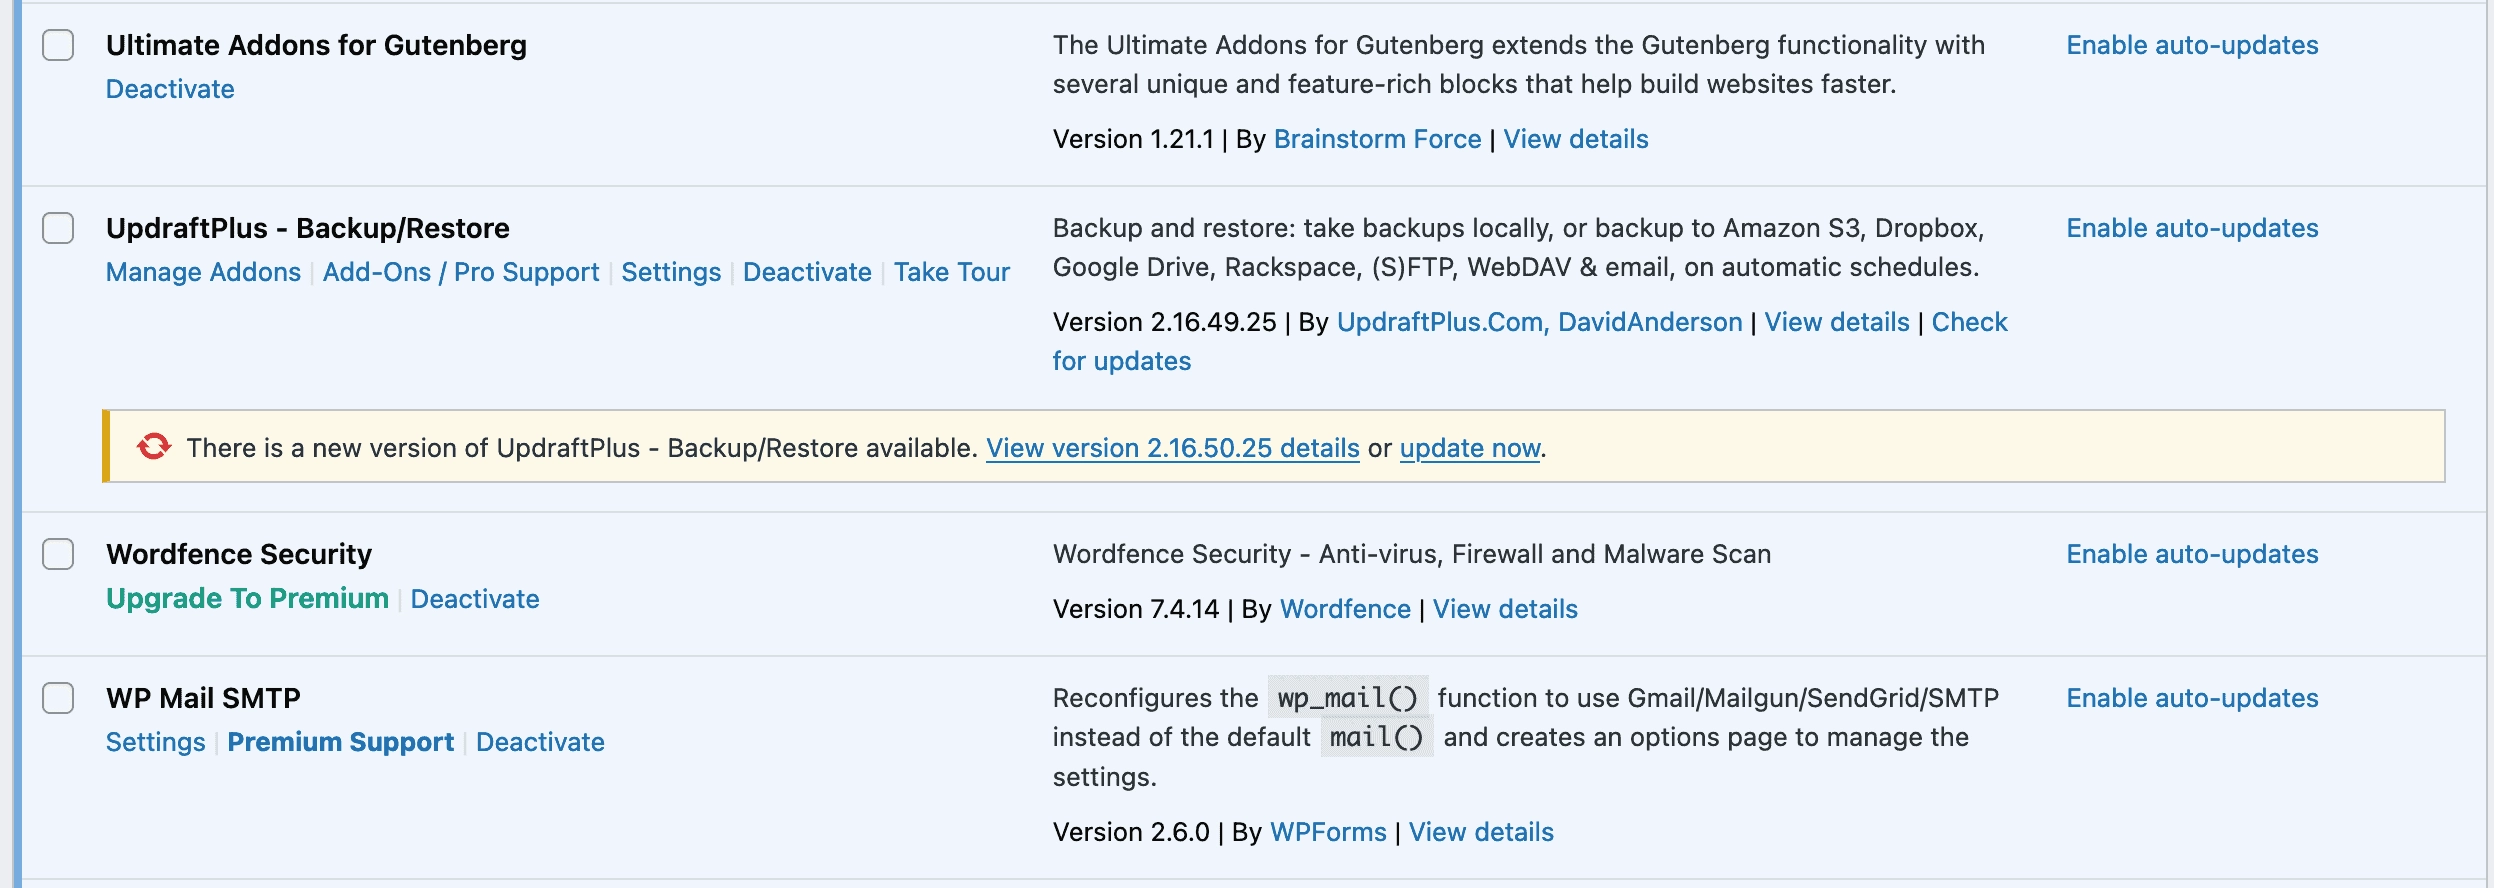Viewport: 2494px width, 888px height.
Task: Tick the Ultimate Addons for Gutenberg checkbox
Action: point(58,45)
